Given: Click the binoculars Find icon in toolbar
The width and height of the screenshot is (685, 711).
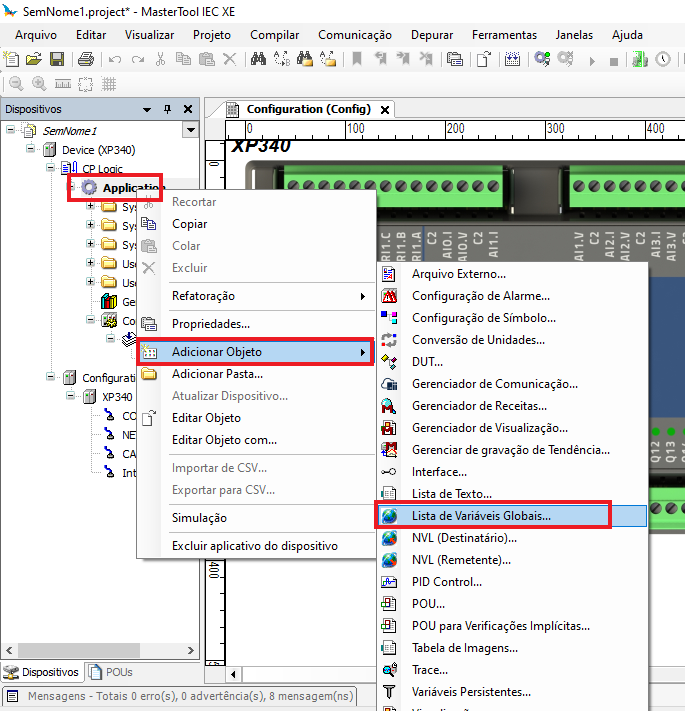Looking at the screenshot, I should click(x=258, y=60).
